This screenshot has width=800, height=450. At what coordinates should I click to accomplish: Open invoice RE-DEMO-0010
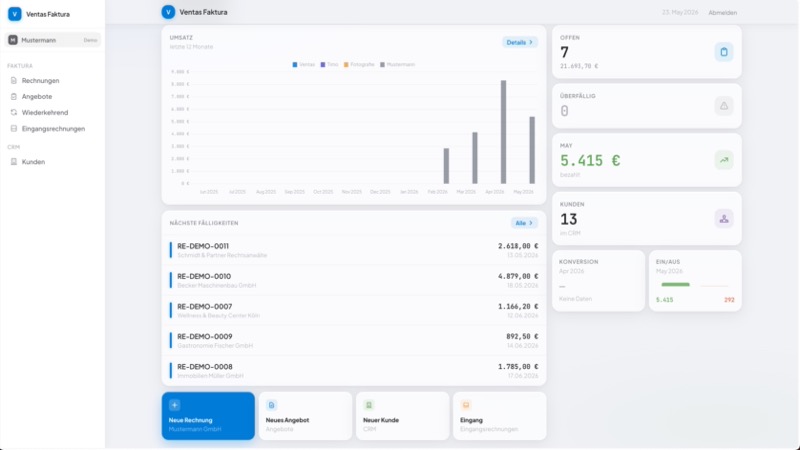[354, 280]
